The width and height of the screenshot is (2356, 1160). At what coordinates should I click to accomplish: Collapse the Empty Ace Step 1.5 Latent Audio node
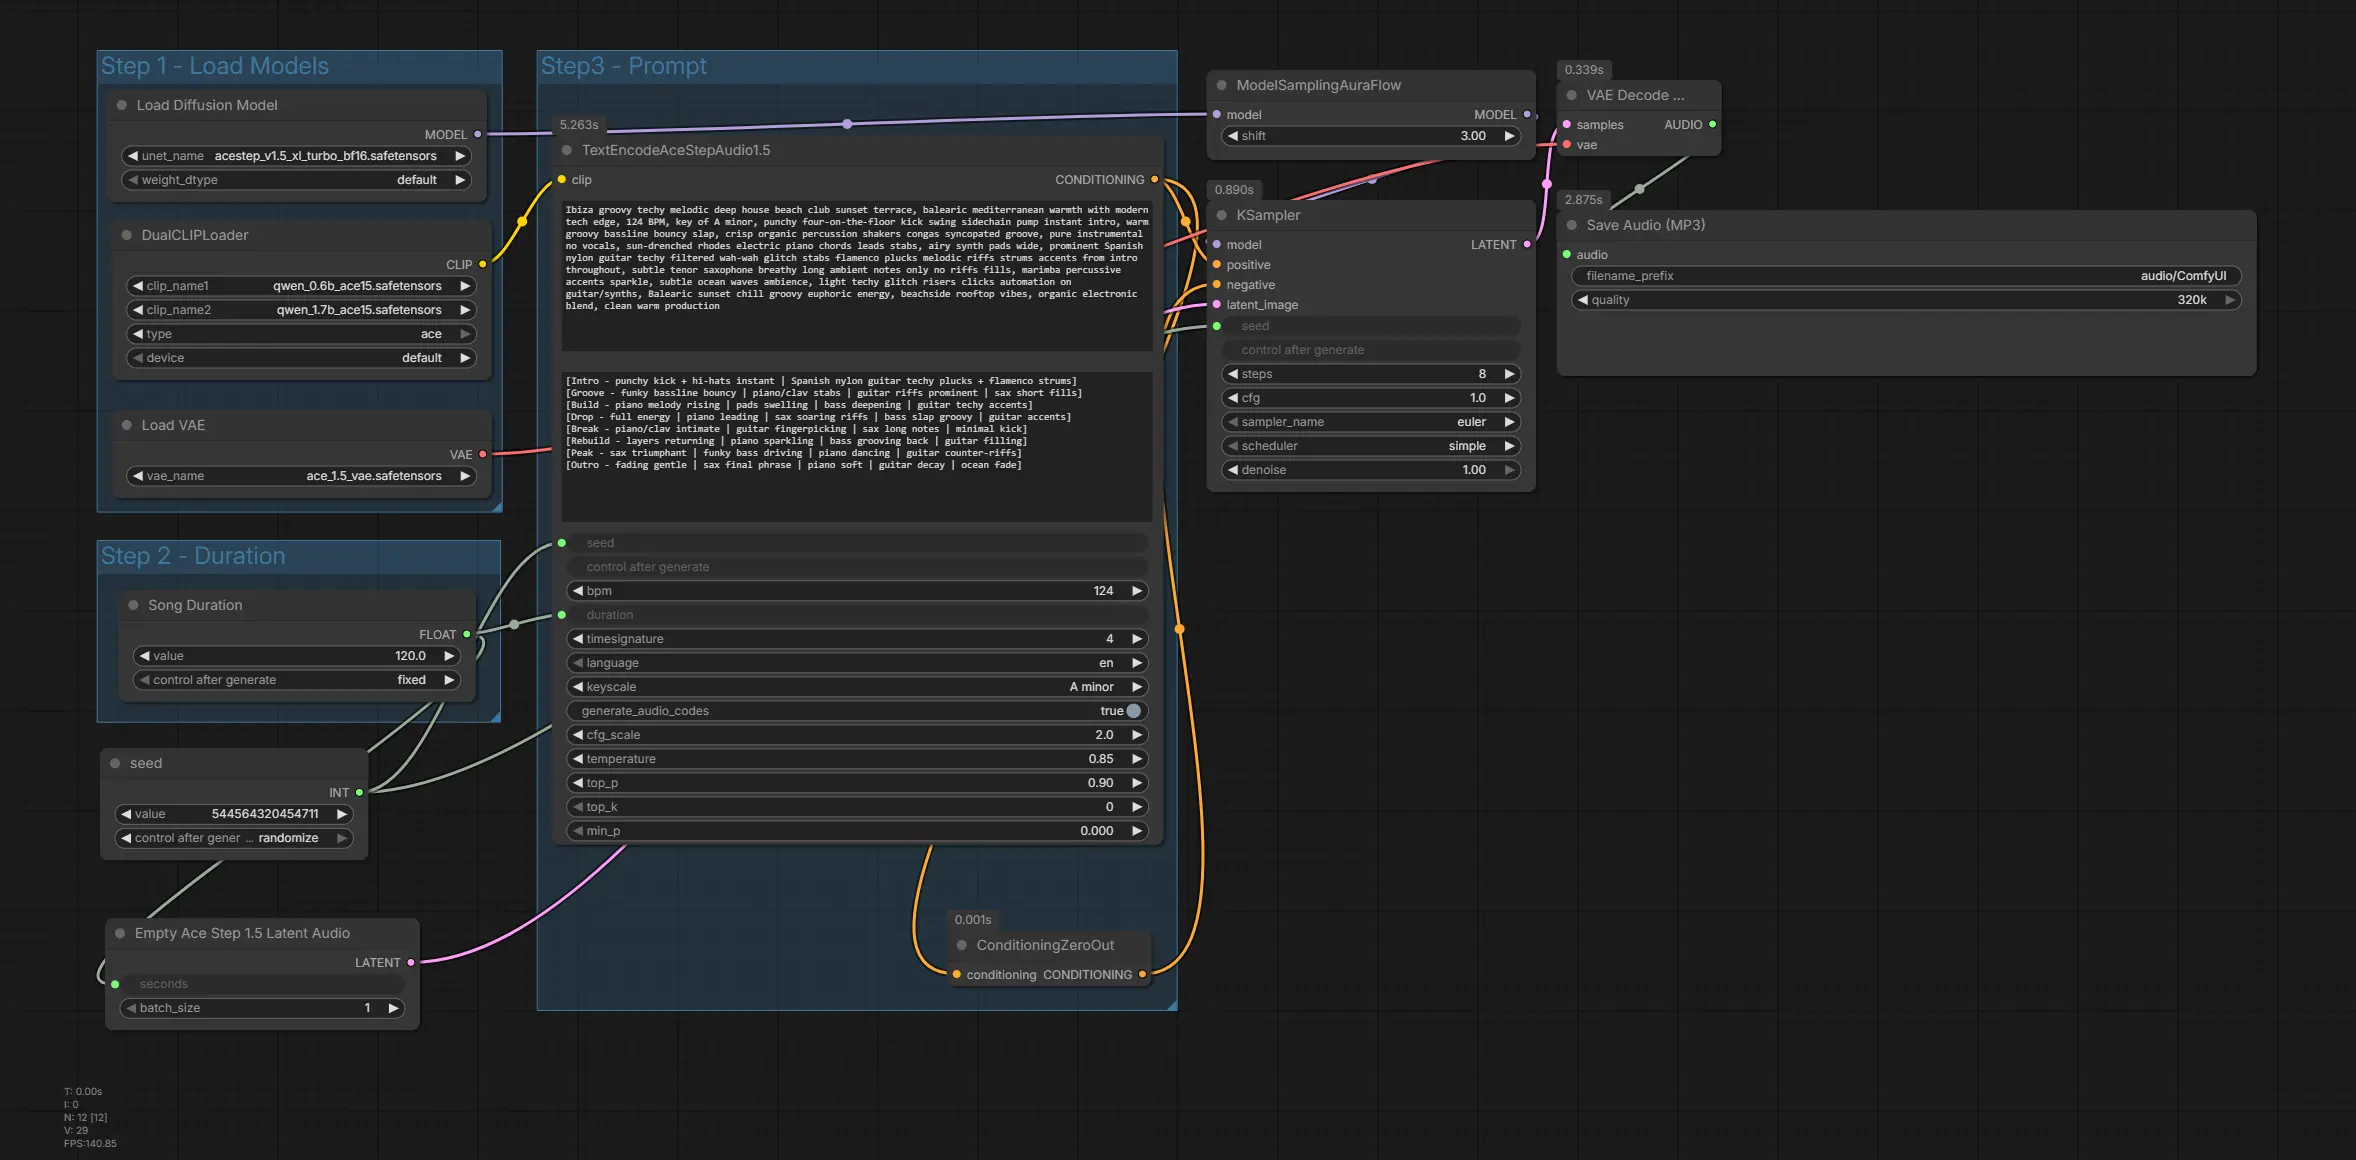[120, 933]
